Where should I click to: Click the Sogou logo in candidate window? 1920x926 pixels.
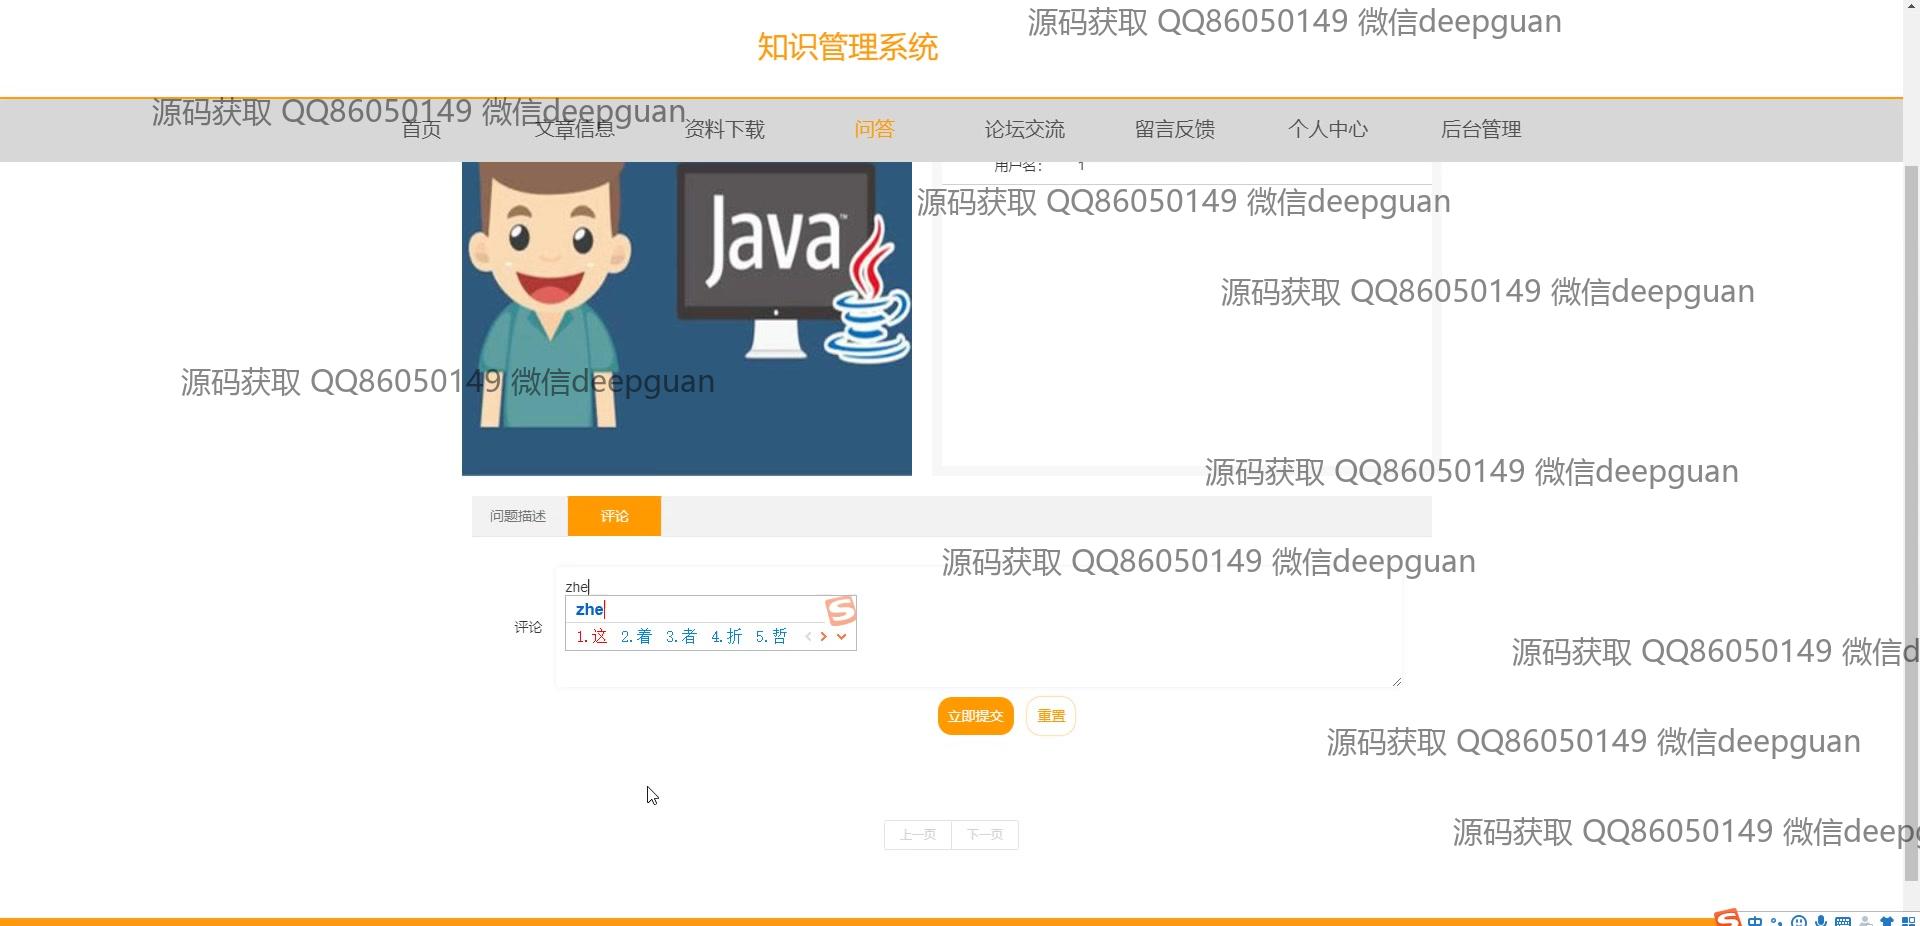pyautogui.click(x=841, y=610)
